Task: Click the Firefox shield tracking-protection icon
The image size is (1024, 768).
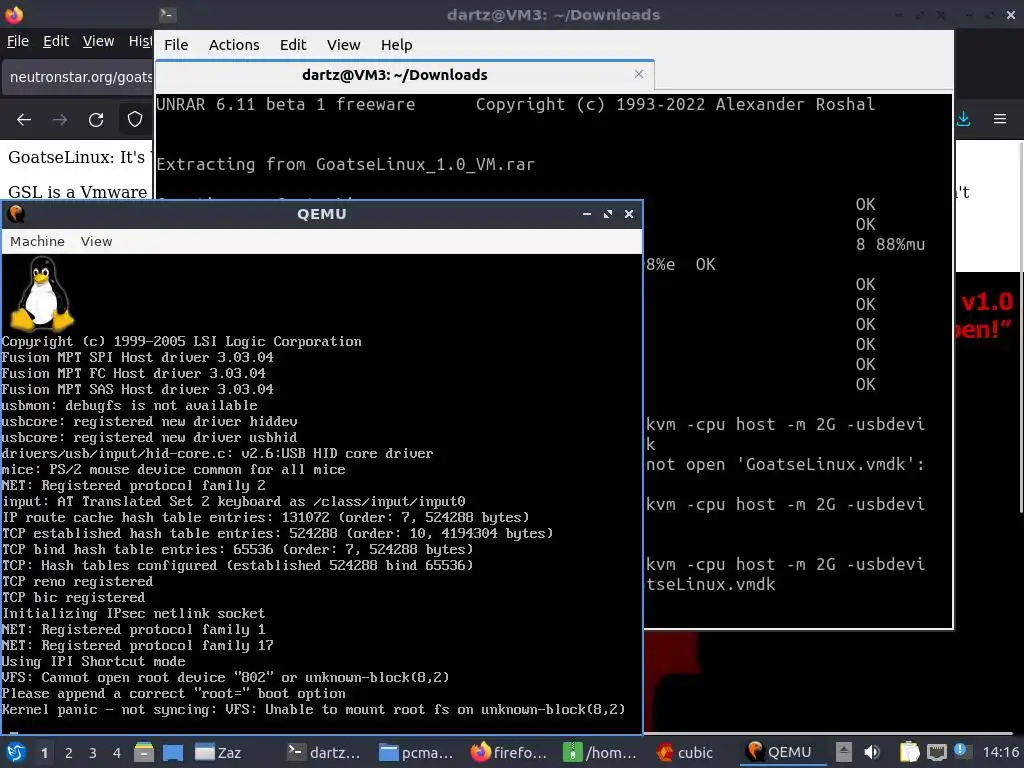Action: 135,120
